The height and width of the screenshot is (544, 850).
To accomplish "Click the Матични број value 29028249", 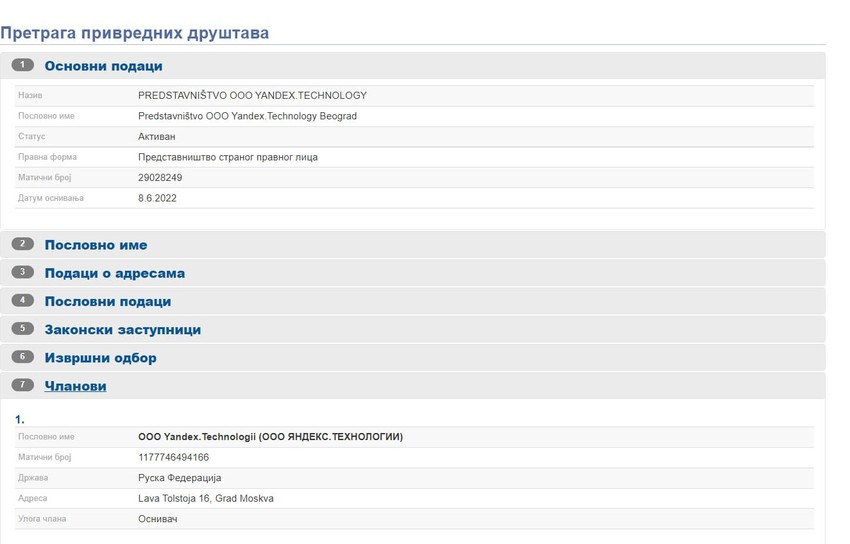I will (x=160, y=178).
